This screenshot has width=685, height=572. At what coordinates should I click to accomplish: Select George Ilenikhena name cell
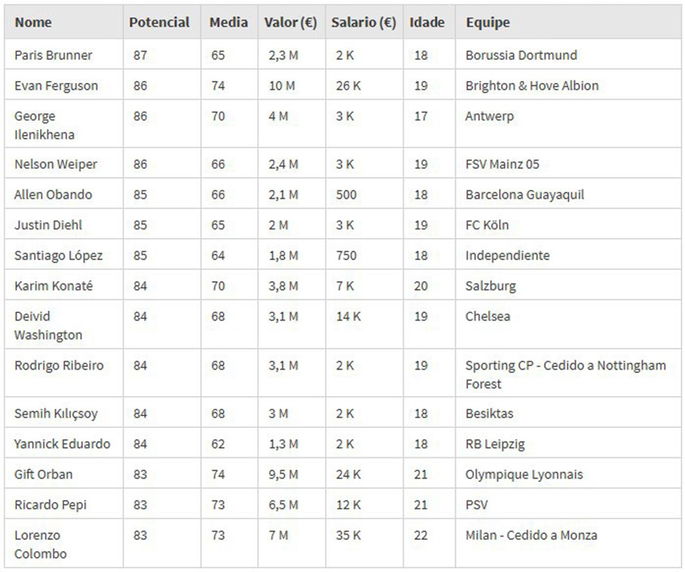tap(44, 125)
